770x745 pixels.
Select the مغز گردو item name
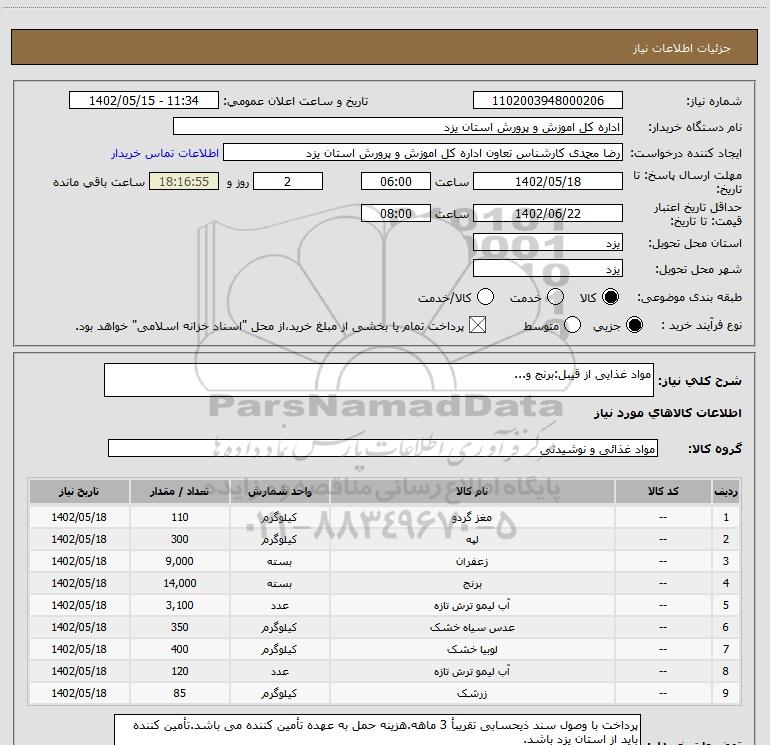(472, 517)
